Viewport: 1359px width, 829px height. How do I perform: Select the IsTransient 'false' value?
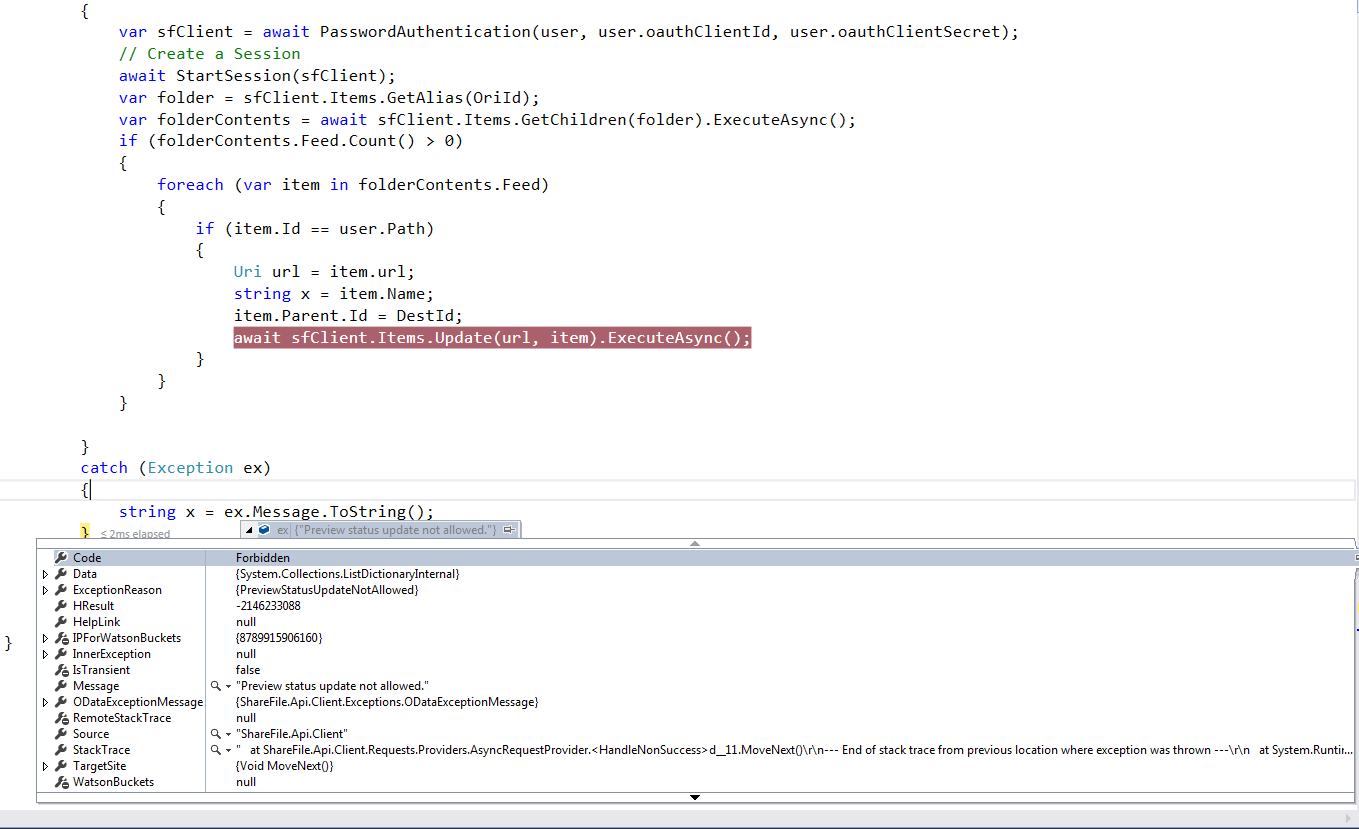click(248, 670)
